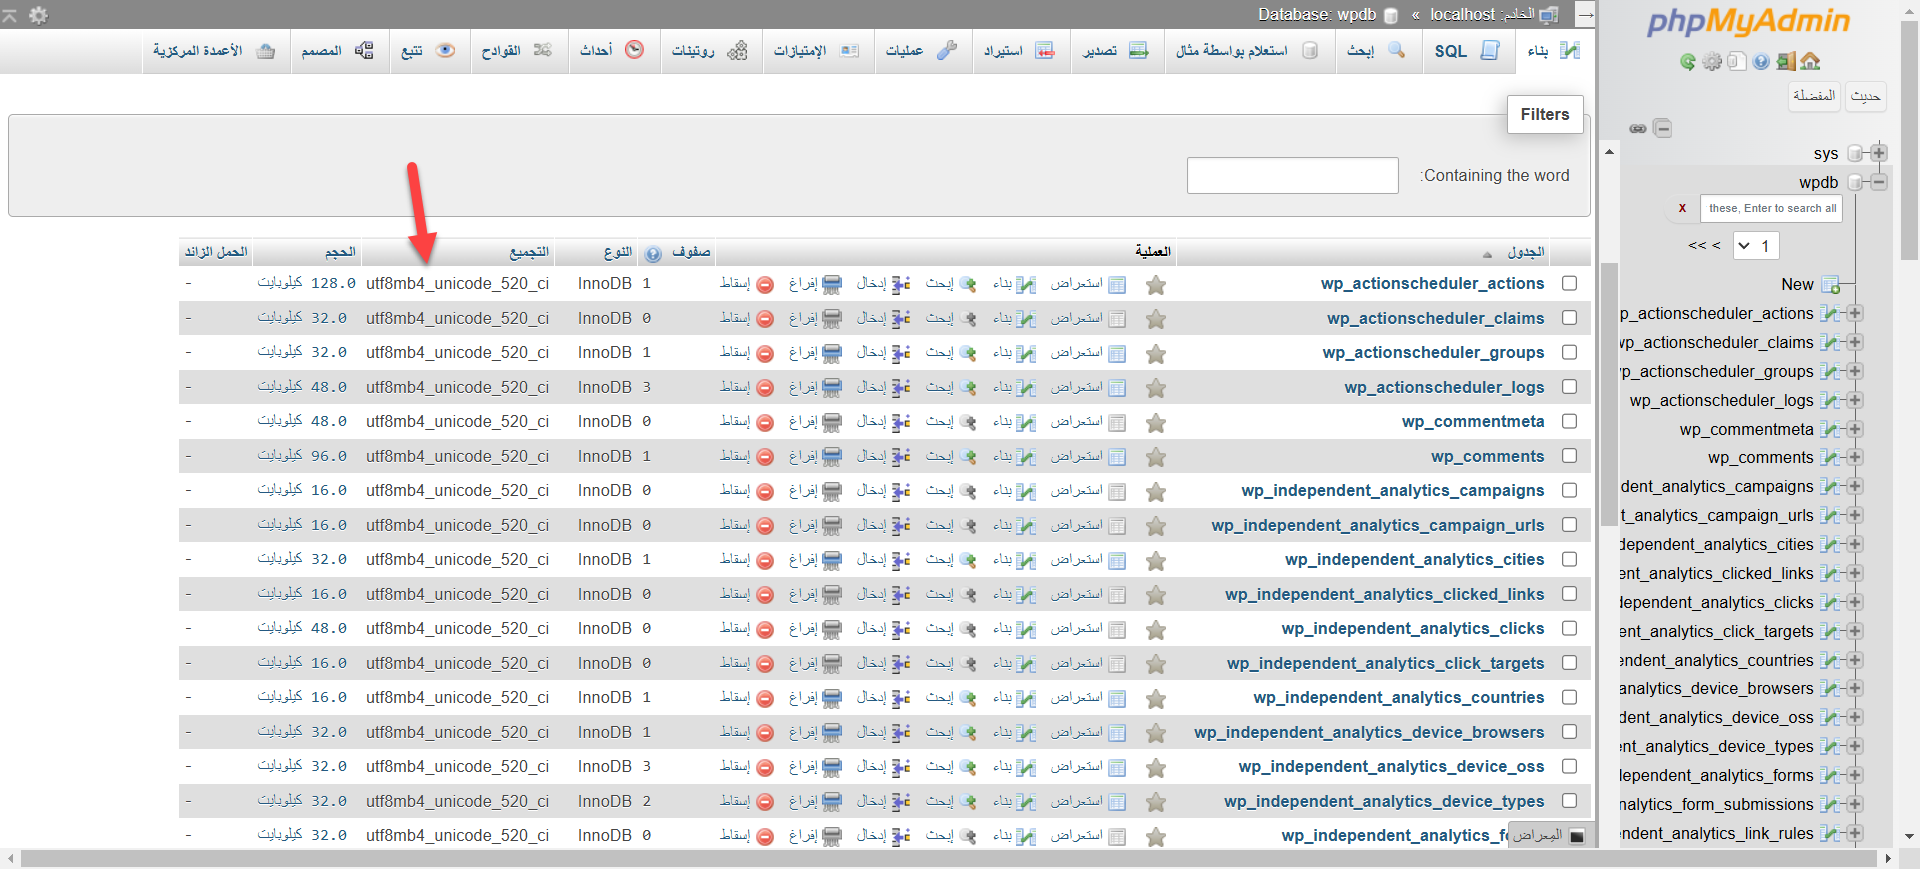Click the 'Containing the word' filter field
The height and width of the screenshot is (869, 1920).
pyautogui.click(x=1292, y=176)
